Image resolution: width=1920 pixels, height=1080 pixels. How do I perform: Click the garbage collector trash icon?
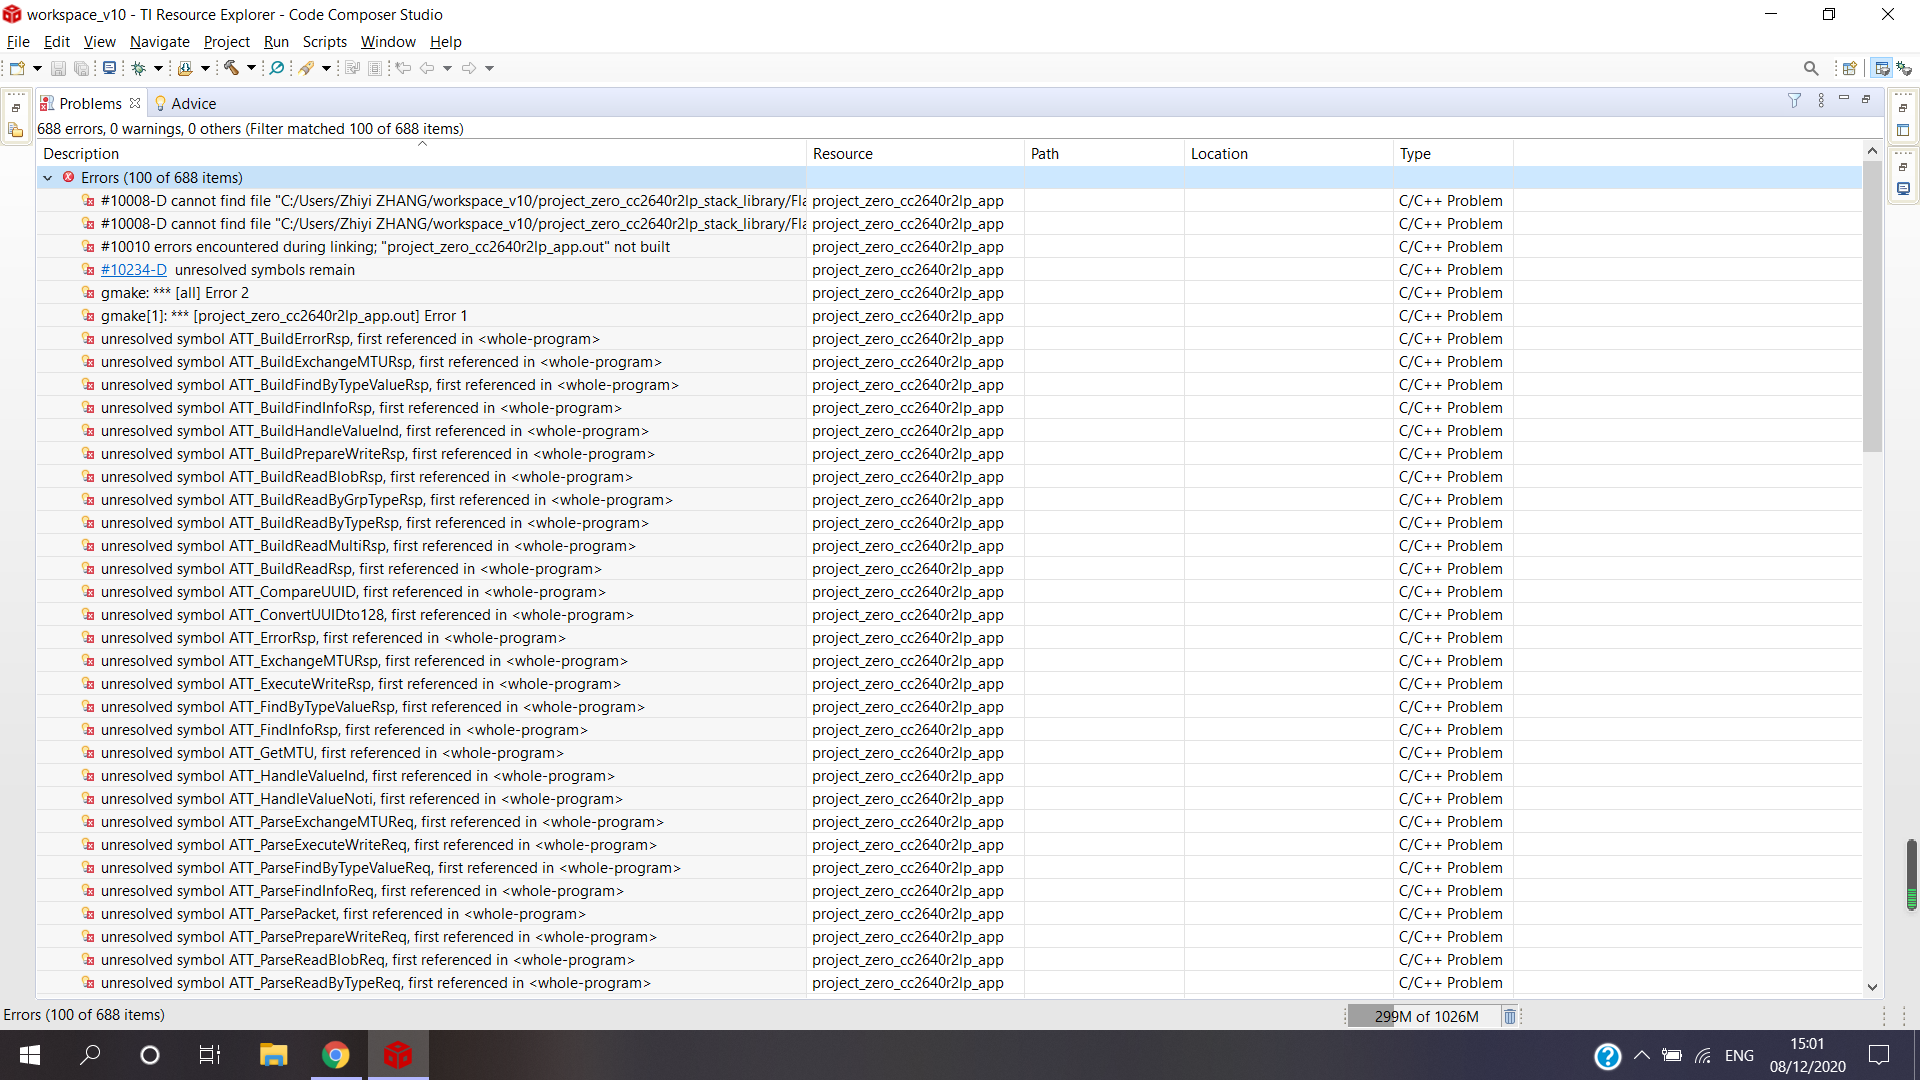pos(1510,1016)
